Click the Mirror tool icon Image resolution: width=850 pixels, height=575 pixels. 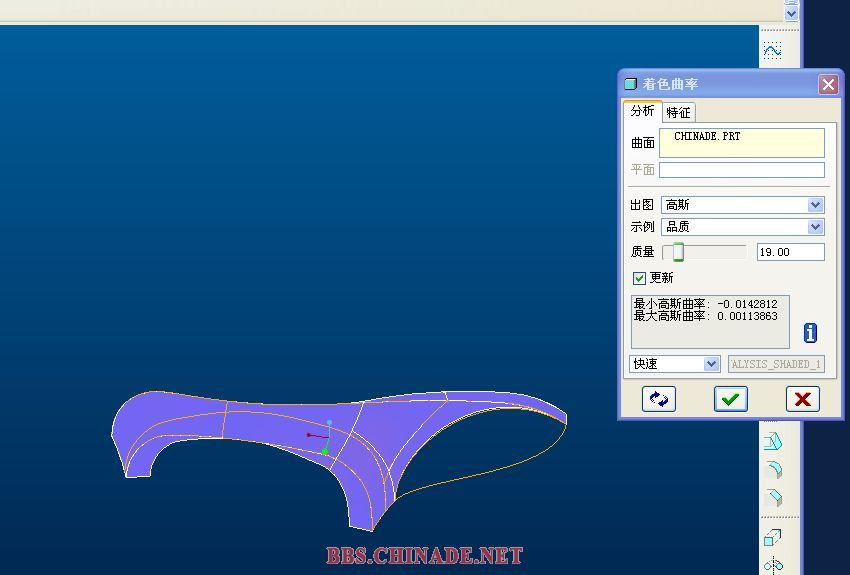[x=772, y=565]
